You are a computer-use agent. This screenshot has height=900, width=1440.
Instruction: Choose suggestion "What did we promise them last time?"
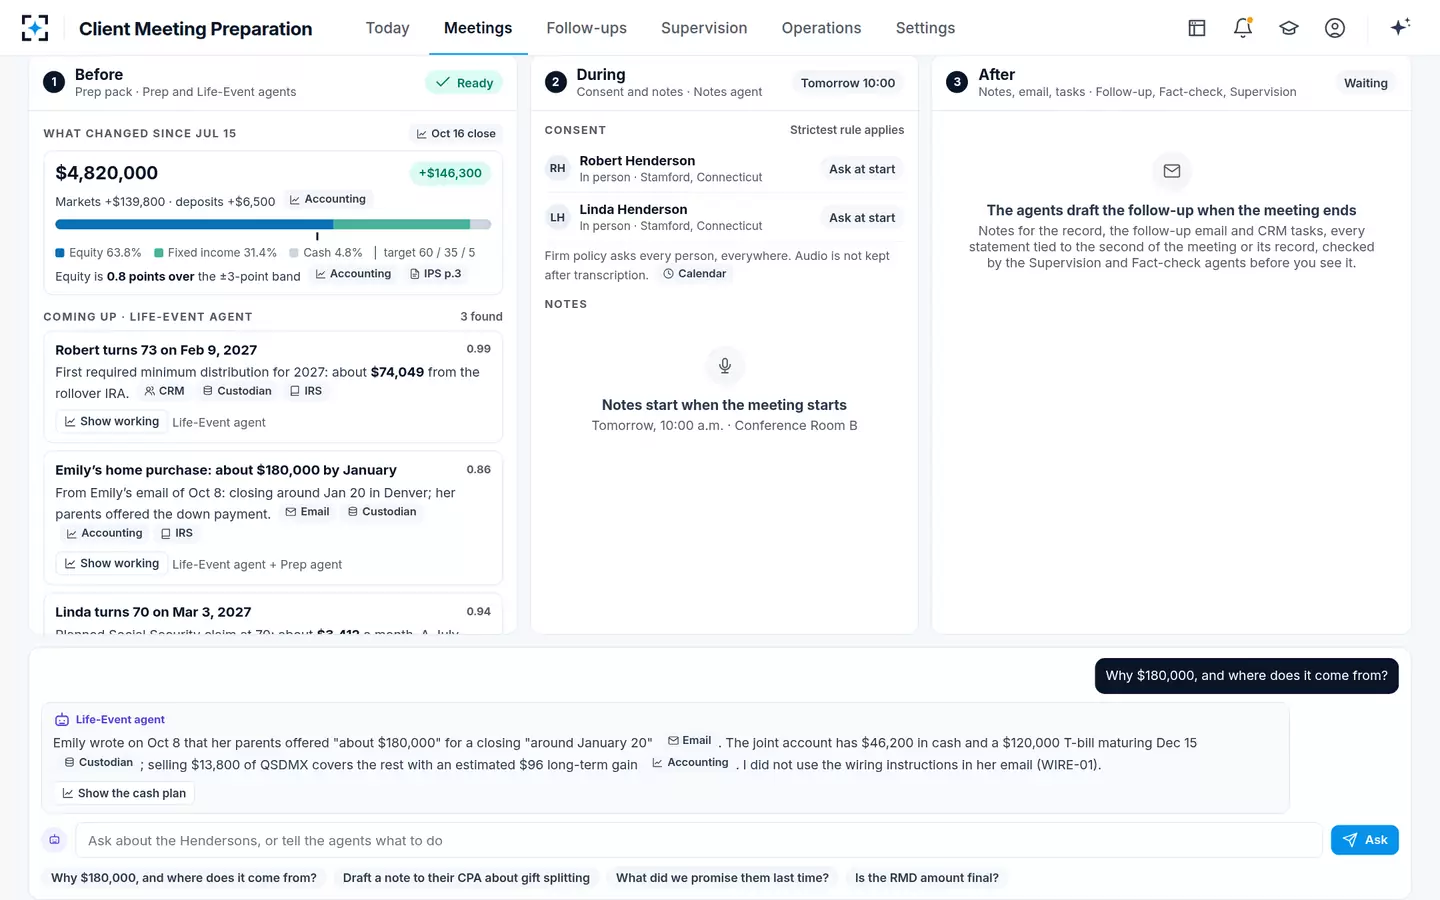tap(722, 878)
